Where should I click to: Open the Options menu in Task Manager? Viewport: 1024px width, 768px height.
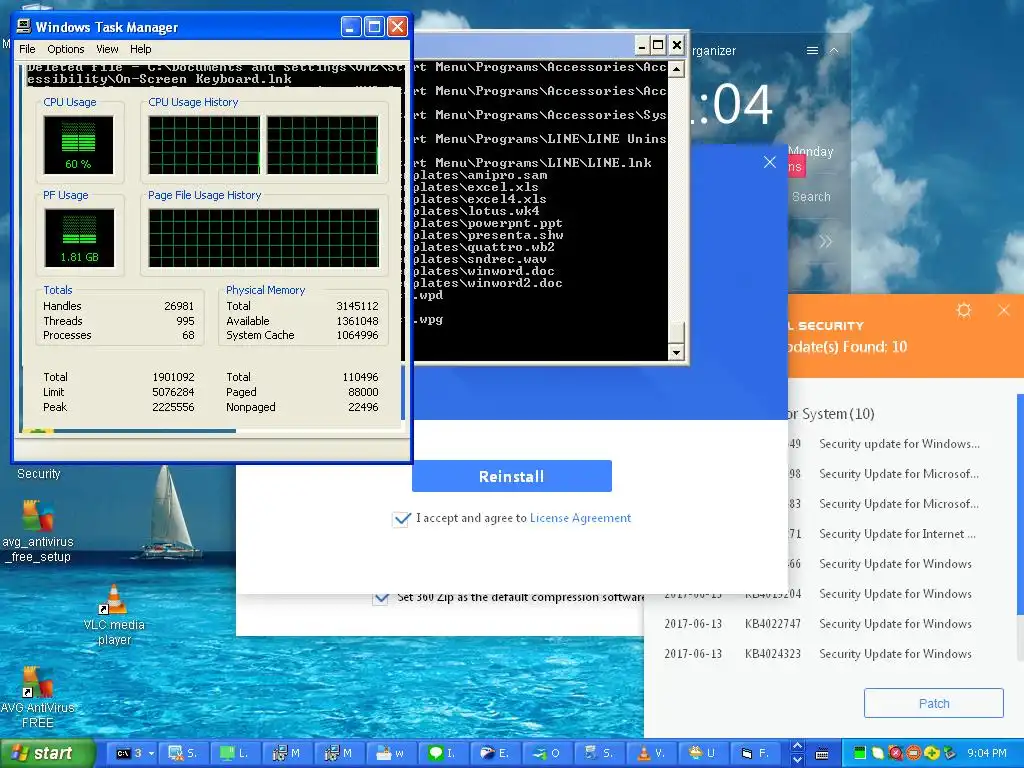65,49
